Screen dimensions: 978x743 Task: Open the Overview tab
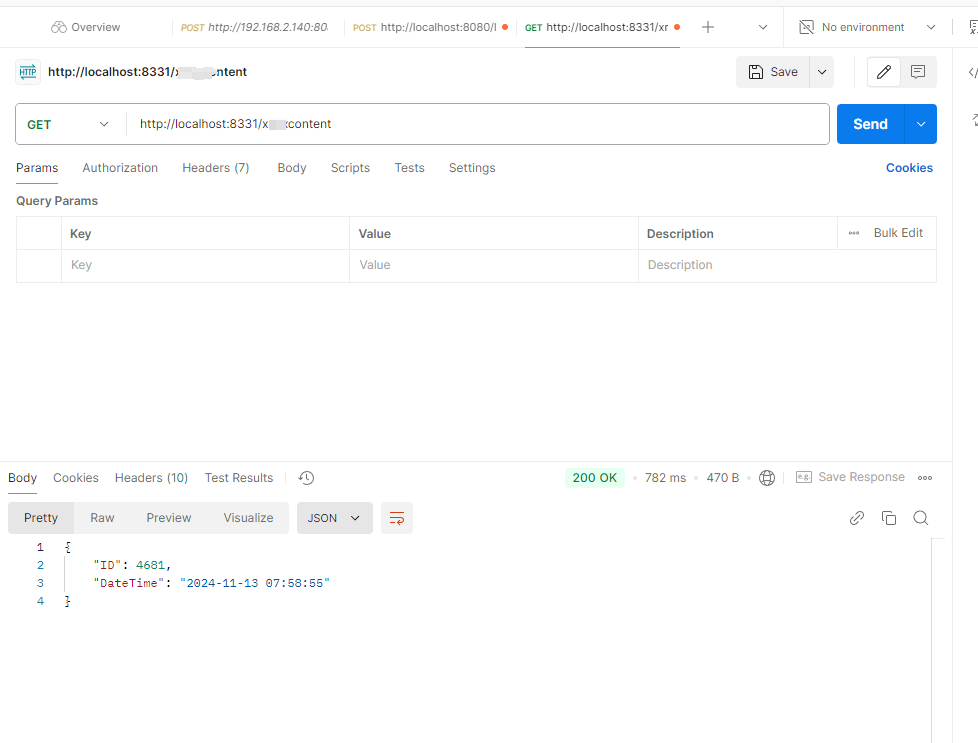tap(85, 27)
